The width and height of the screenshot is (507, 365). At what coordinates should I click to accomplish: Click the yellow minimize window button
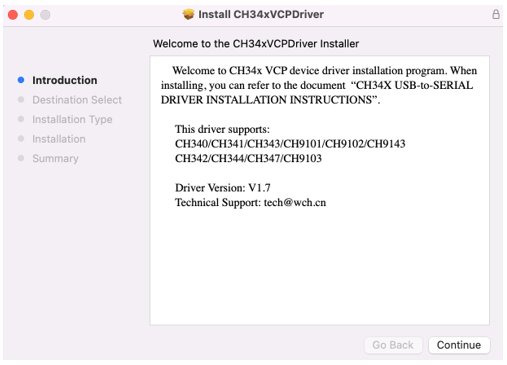coord(29,15)
